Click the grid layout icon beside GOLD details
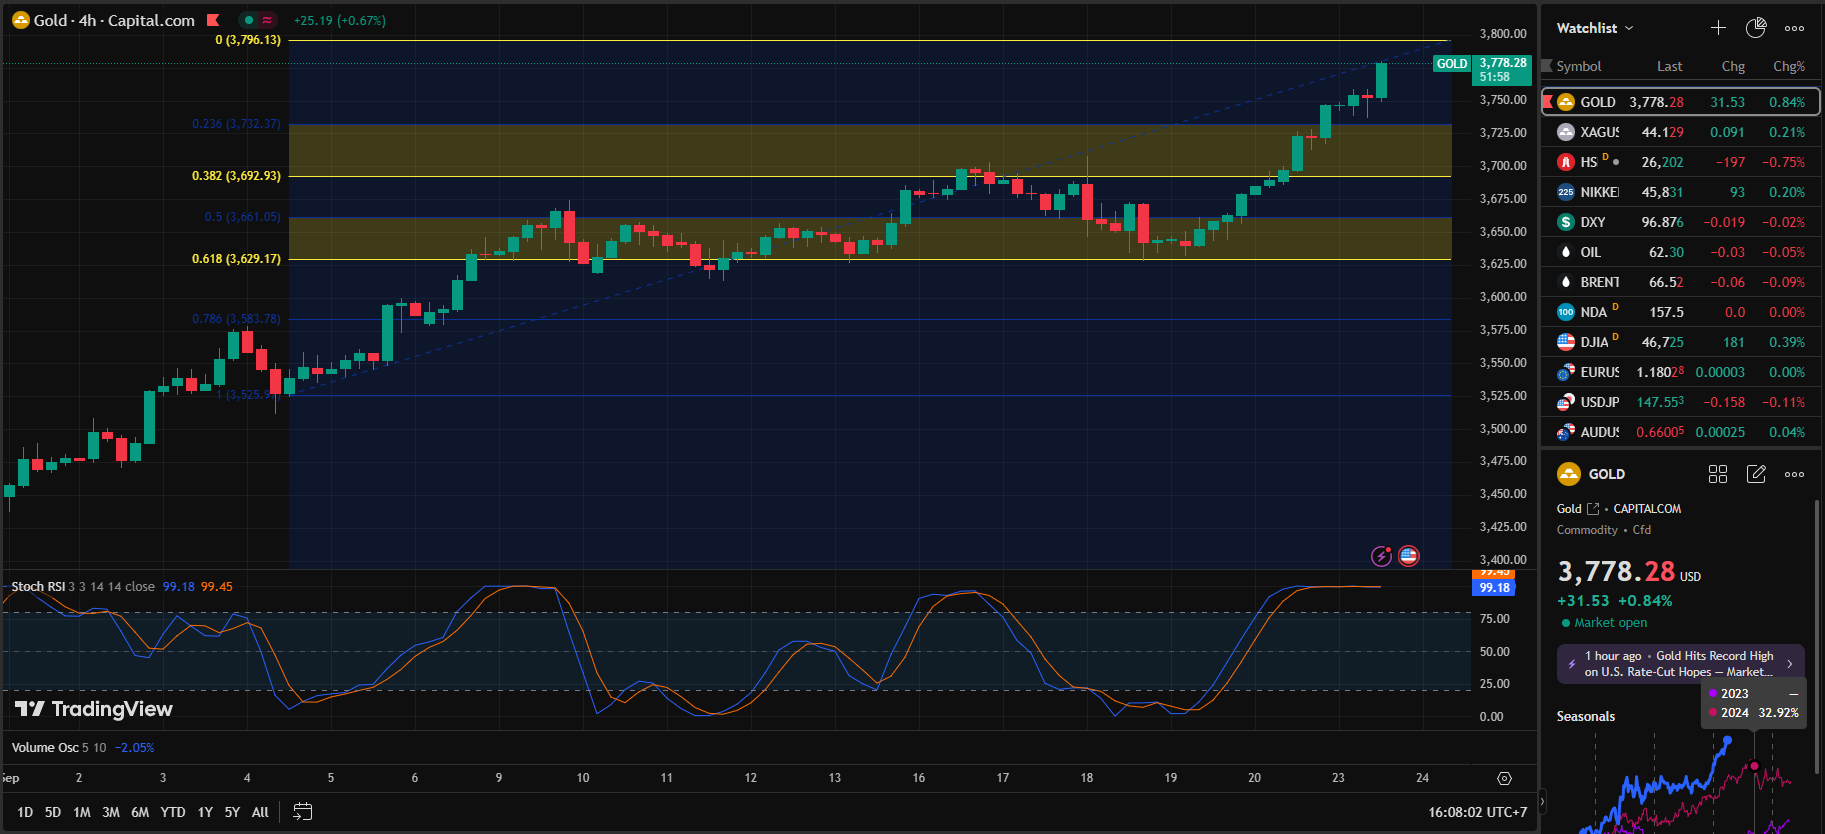 [x=1718, y=474]
